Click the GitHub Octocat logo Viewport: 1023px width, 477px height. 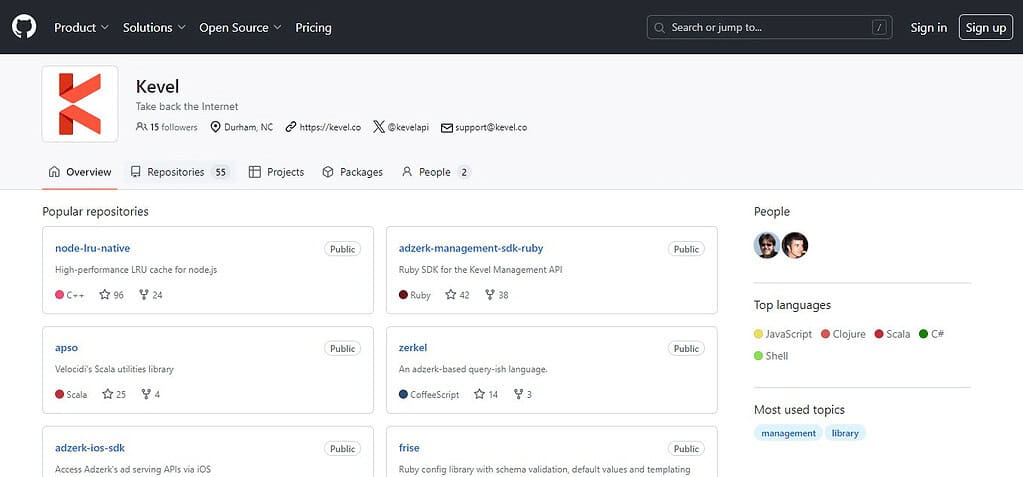pos(24,27)
